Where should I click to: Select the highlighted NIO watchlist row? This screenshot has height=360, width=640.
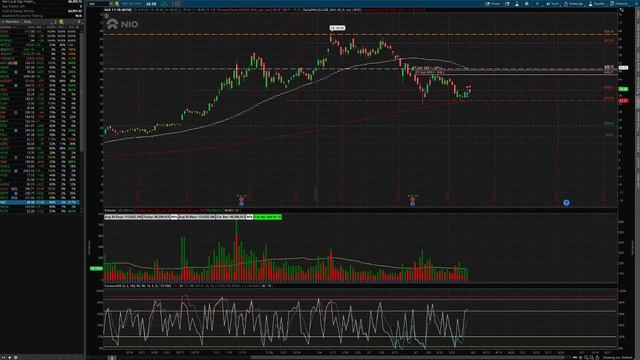[40, 202]
